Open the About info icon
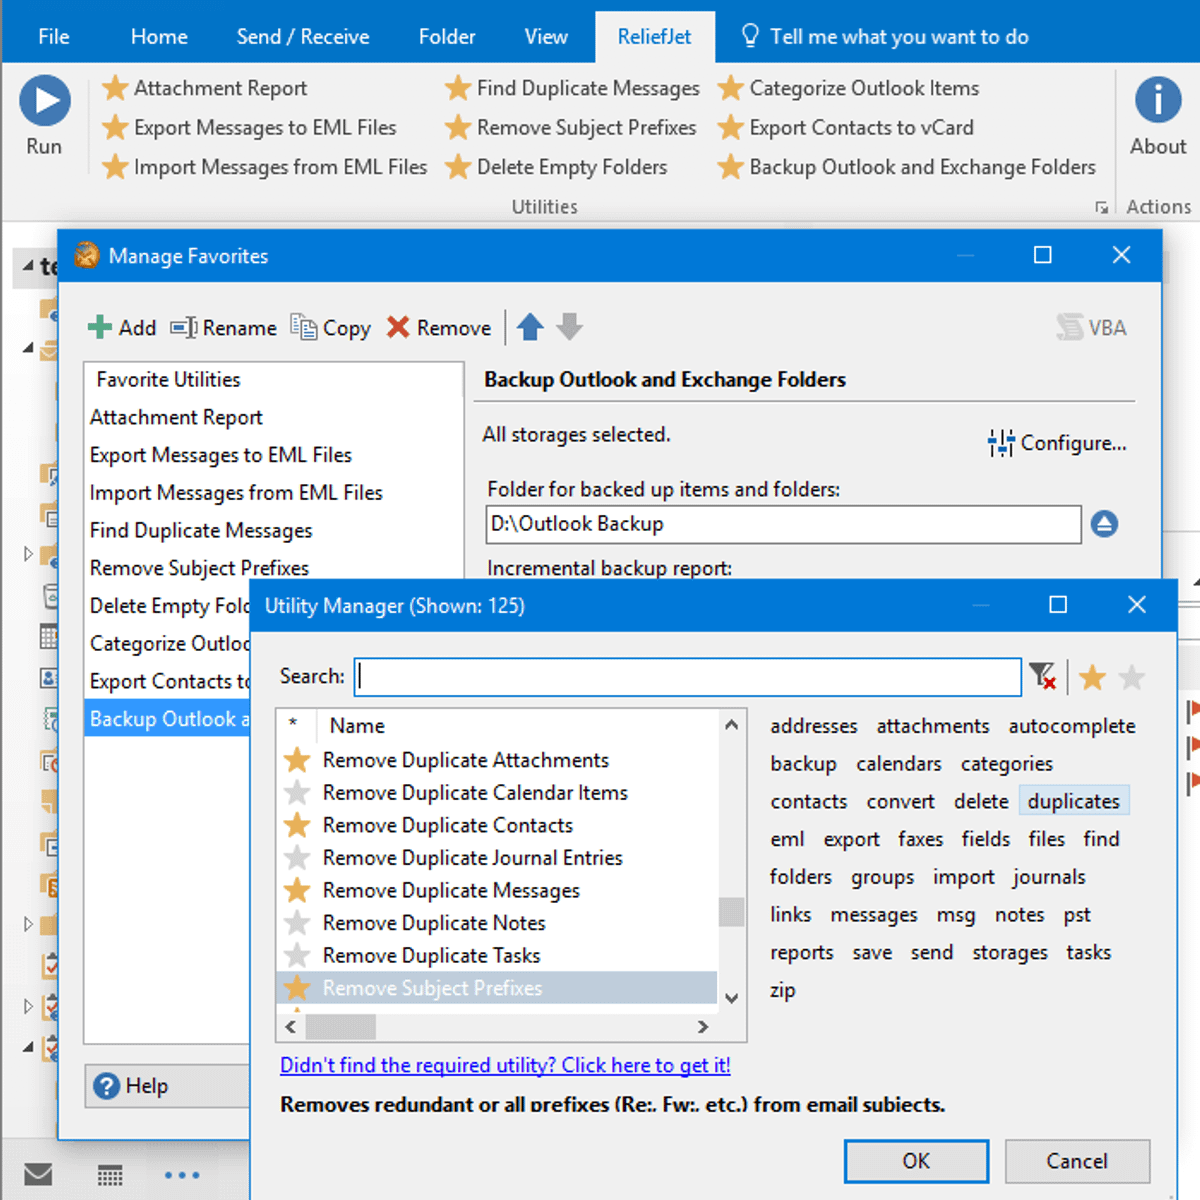1200x1200 pixels. (x=1157, y=101)
